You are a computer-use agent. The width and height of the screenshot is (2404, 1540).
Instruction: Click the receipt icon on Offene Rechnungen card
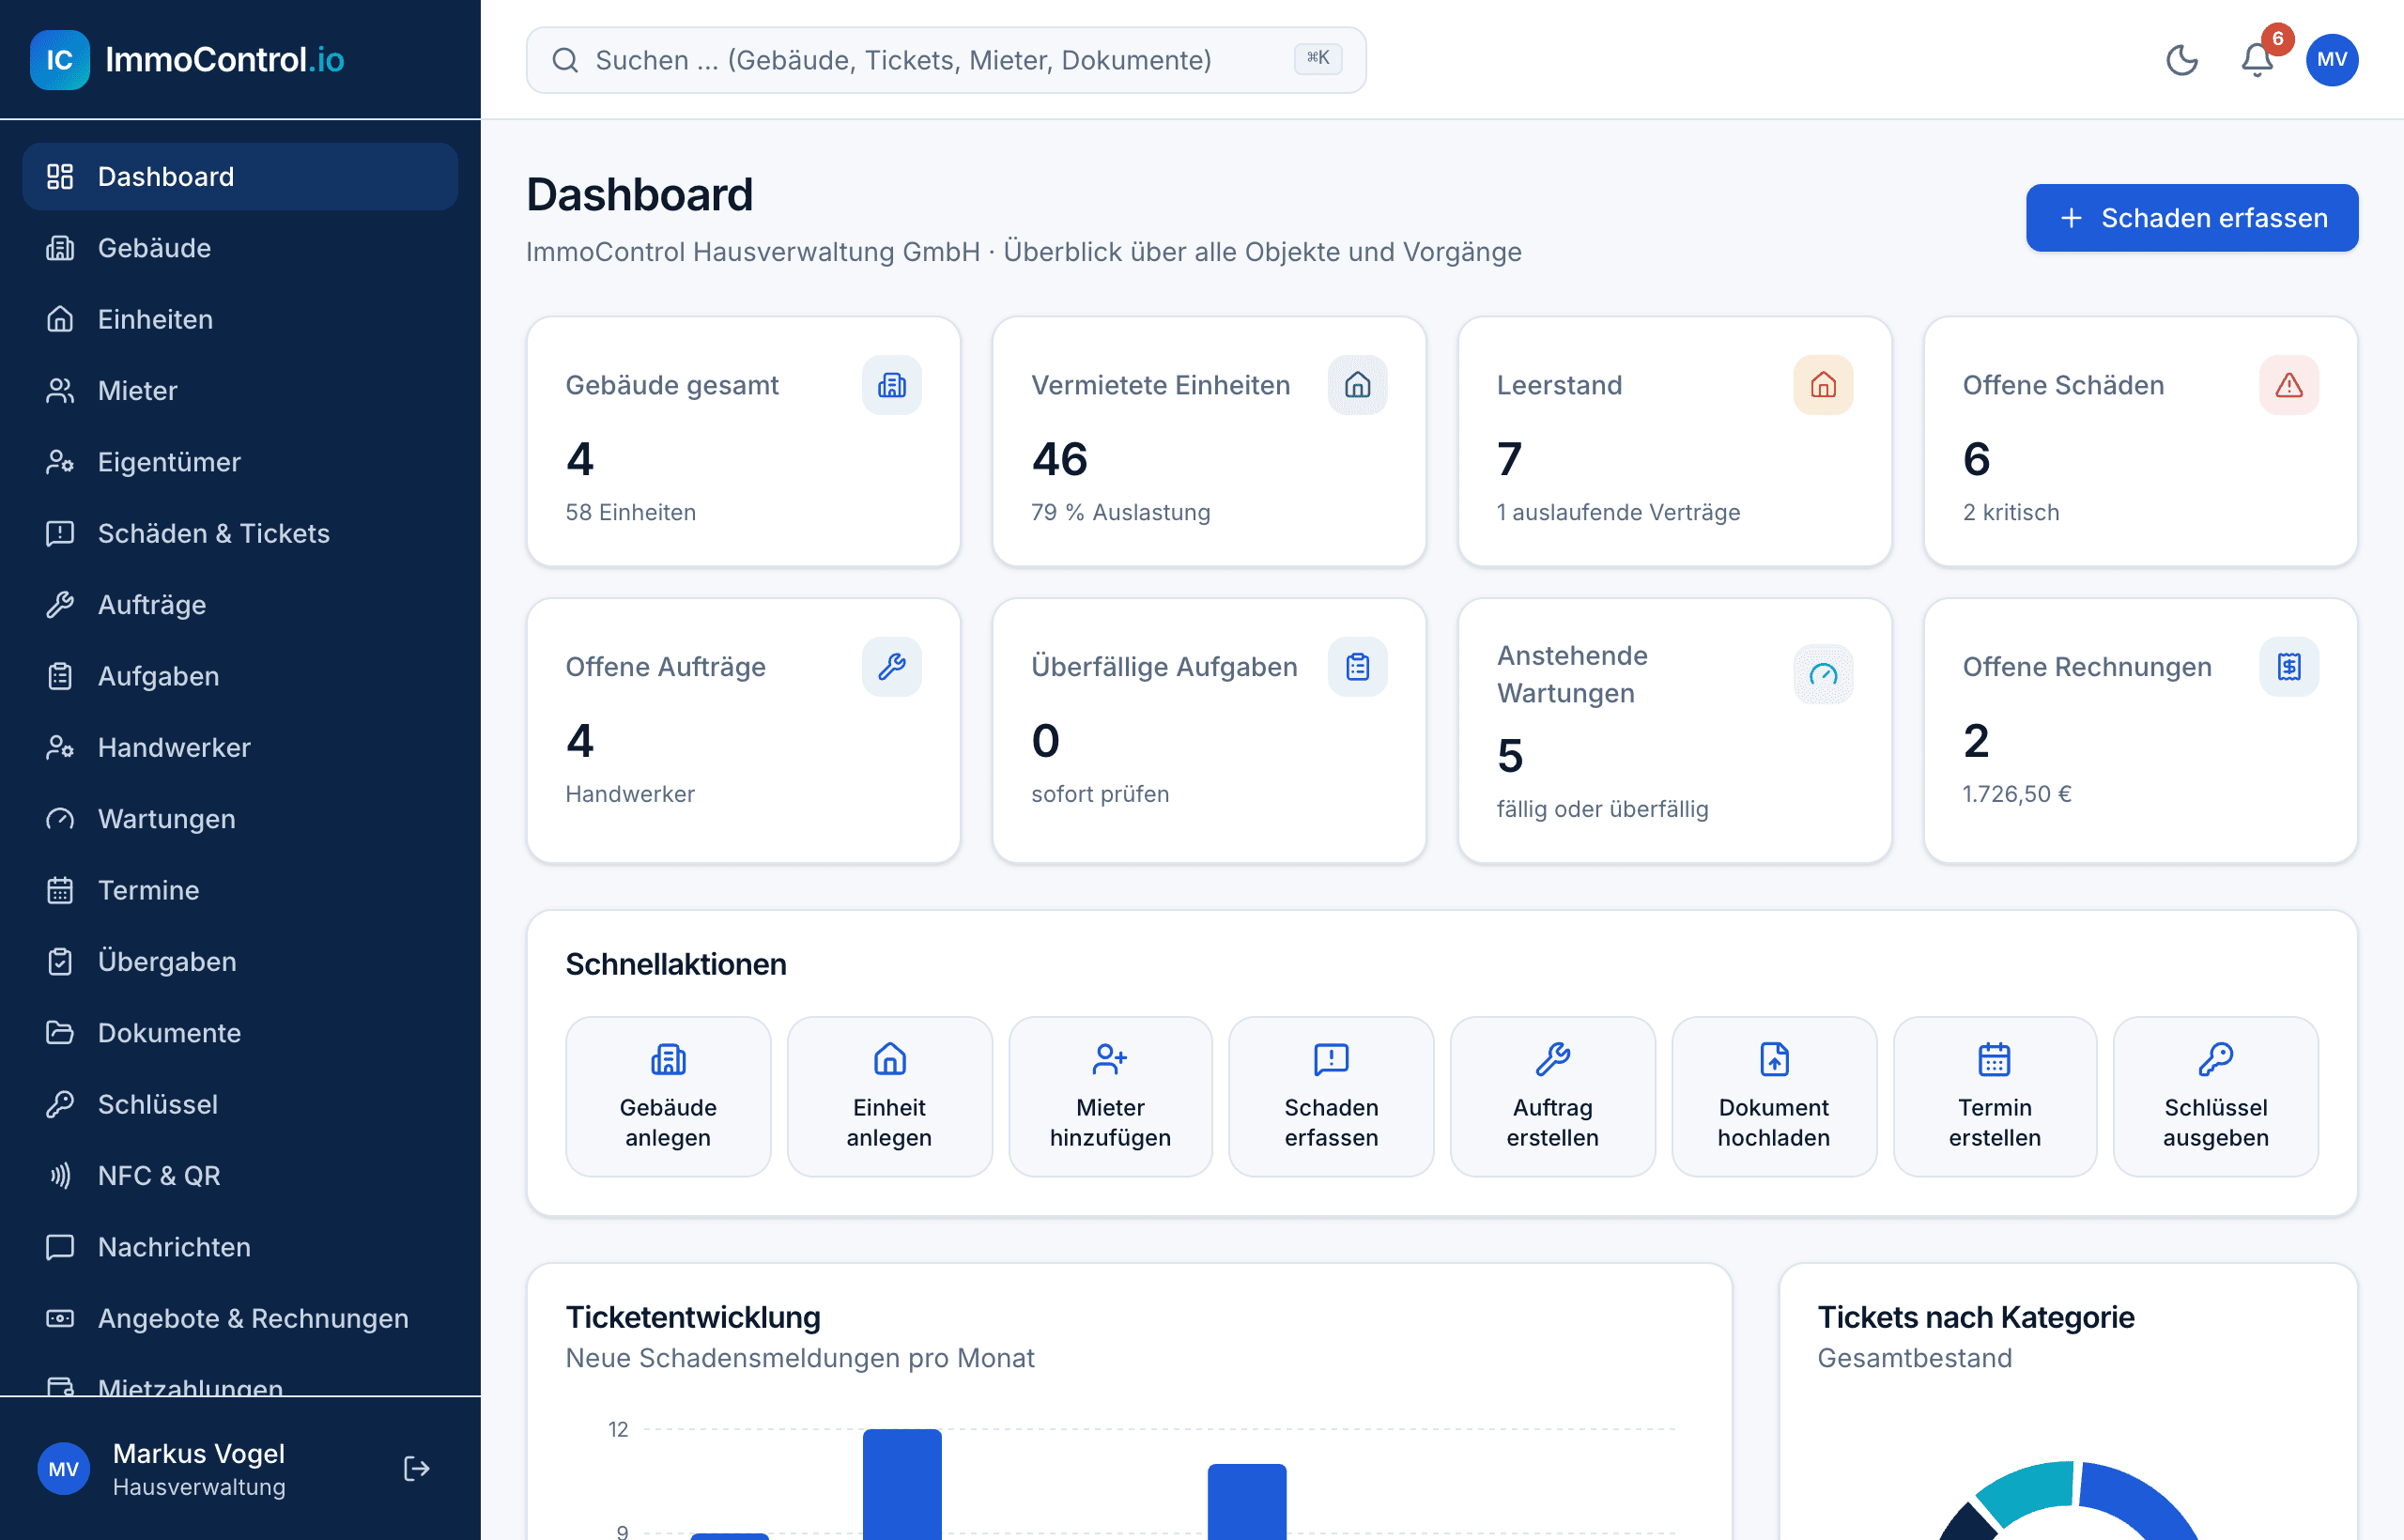pyautogui.click(x=2289, y=667)
